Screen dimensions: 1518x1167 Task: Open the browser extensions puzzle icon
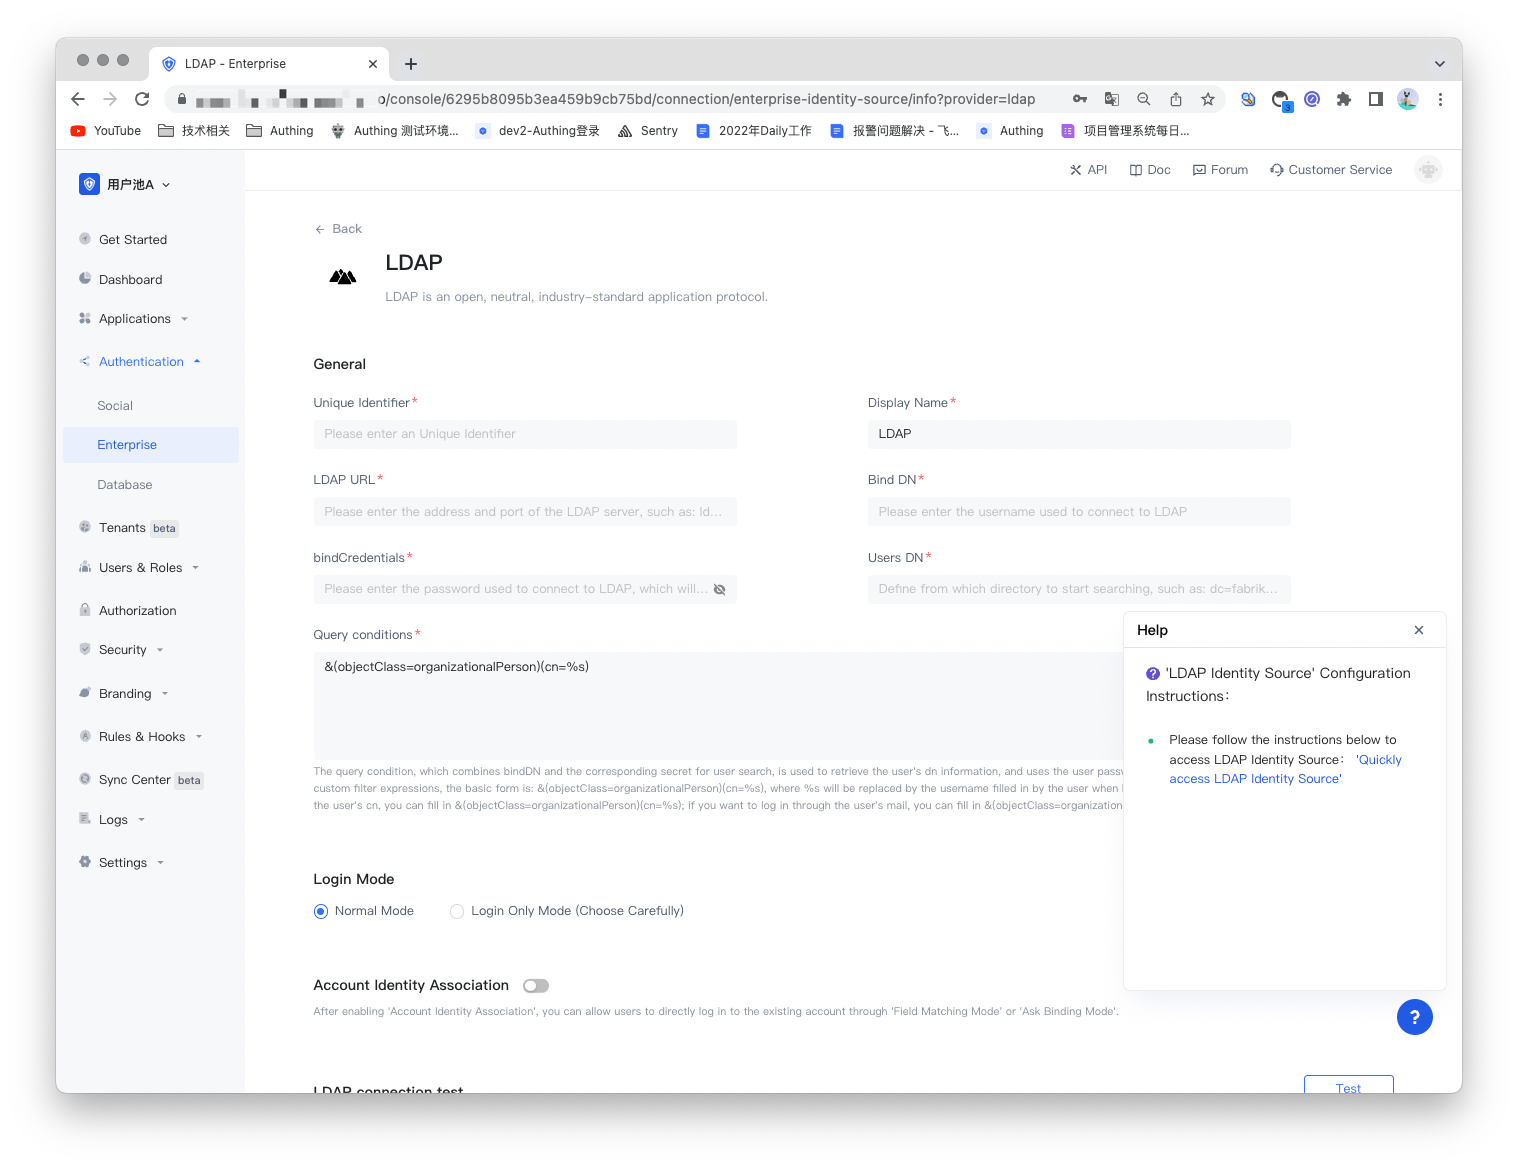pyautogui.click(x=1344, y=99)
